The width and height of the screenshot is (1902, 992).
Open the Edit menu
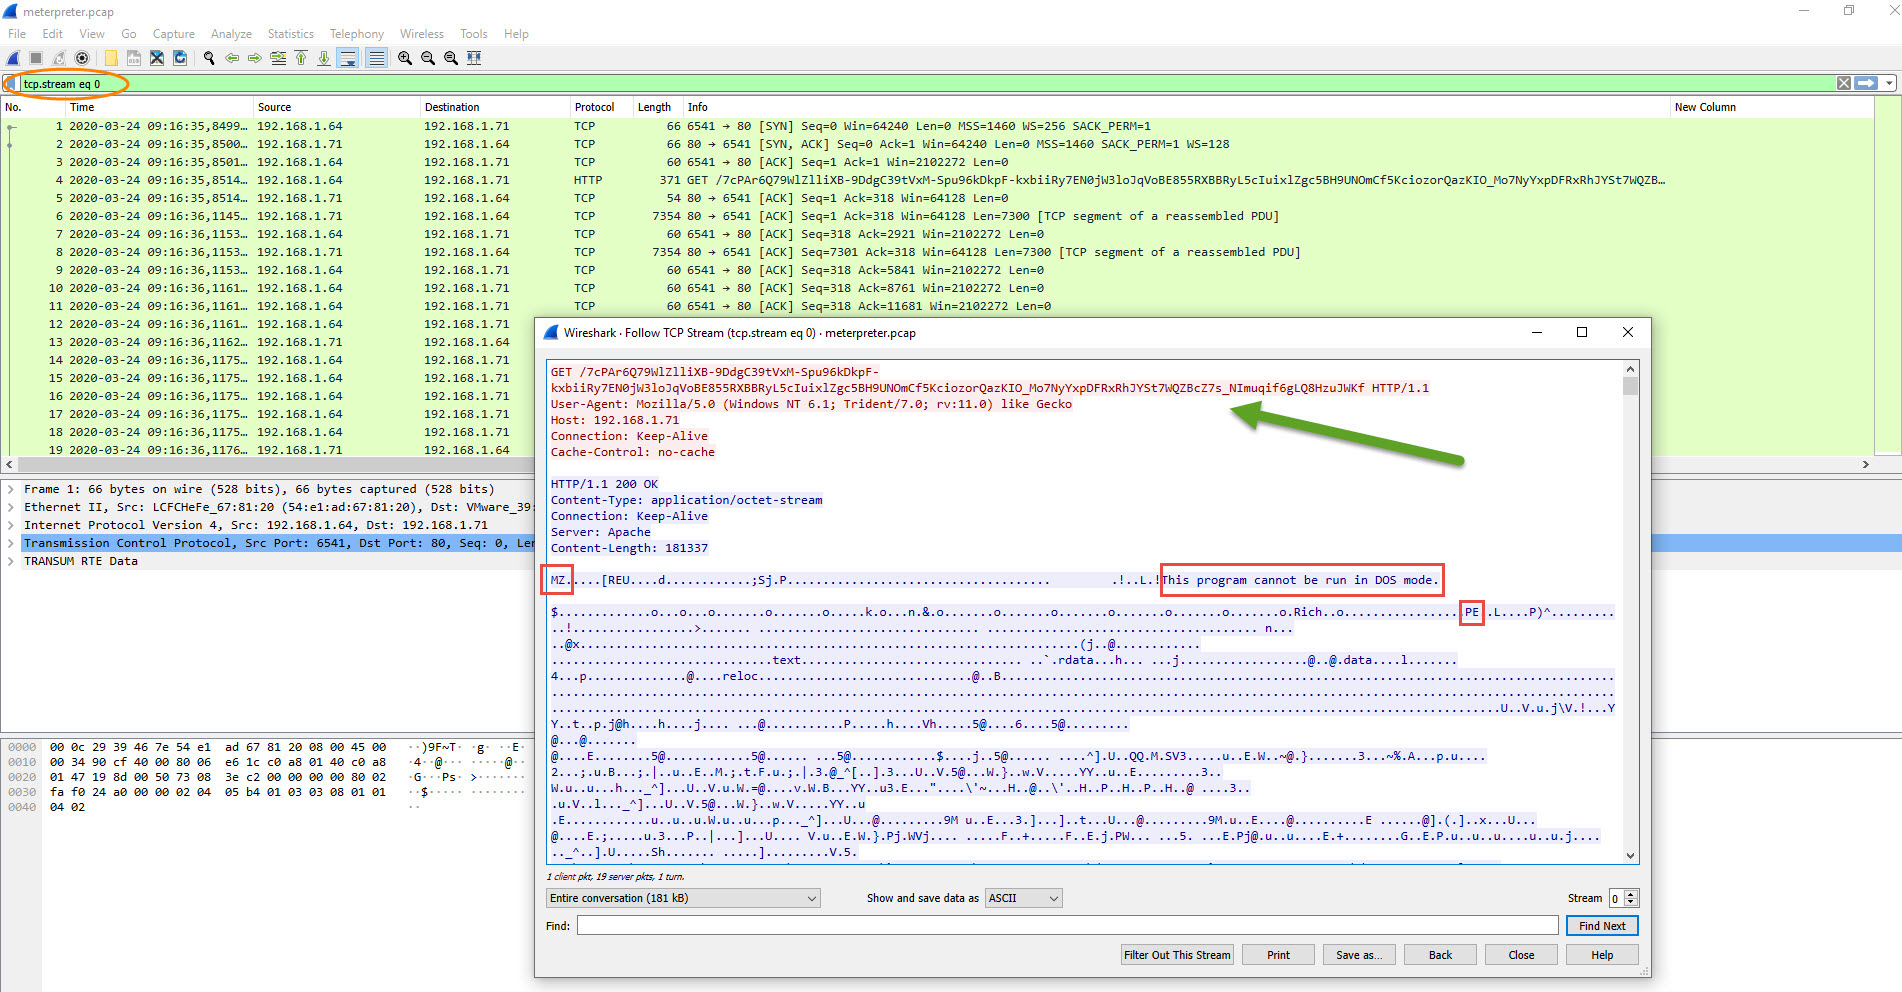coord(52,34)
